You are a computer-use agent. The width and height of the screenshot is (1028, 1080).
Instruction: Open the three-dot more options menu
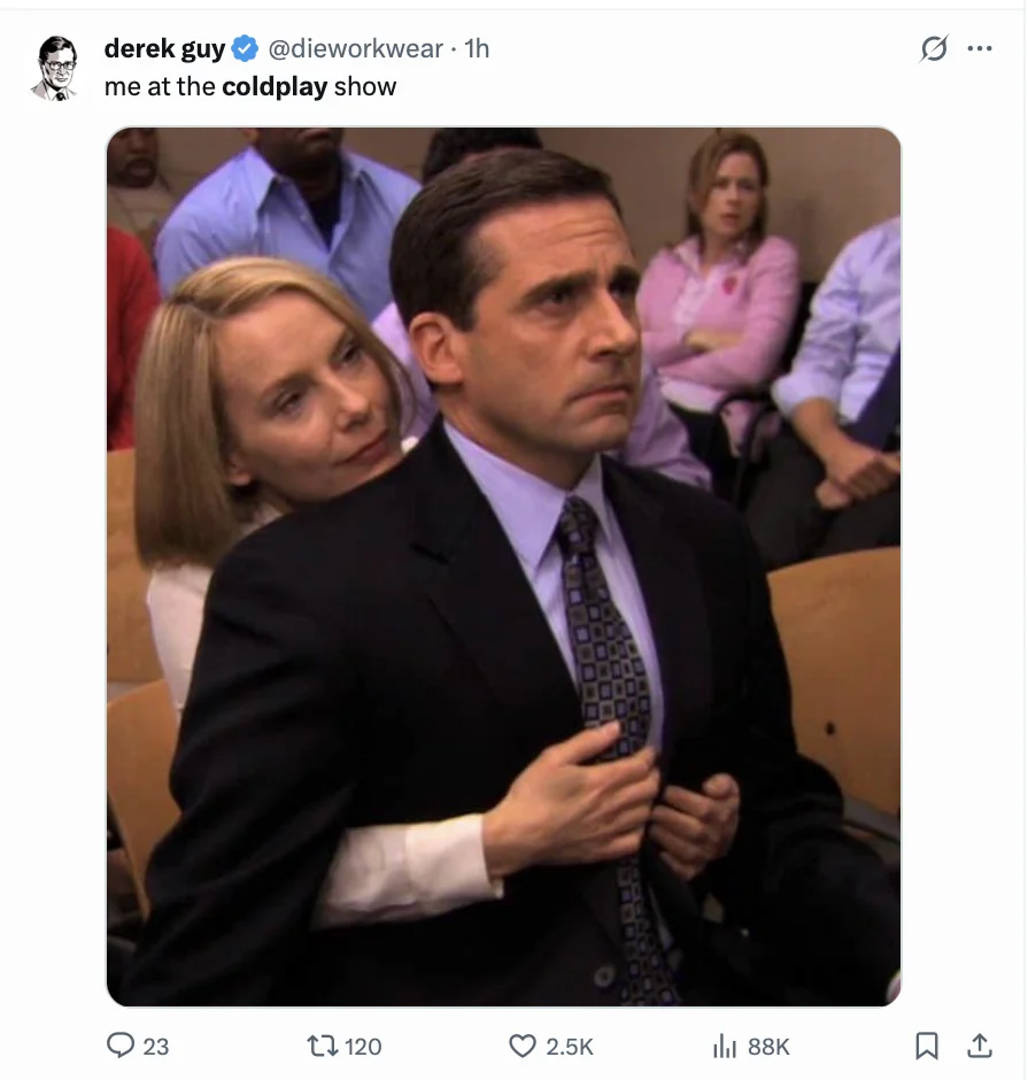point(980,49)
